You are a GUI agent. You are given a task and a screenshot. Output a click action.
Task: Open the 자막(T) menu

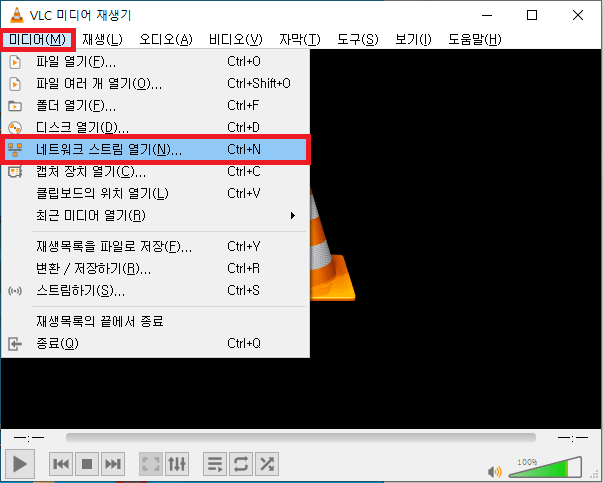click(300, 40)
